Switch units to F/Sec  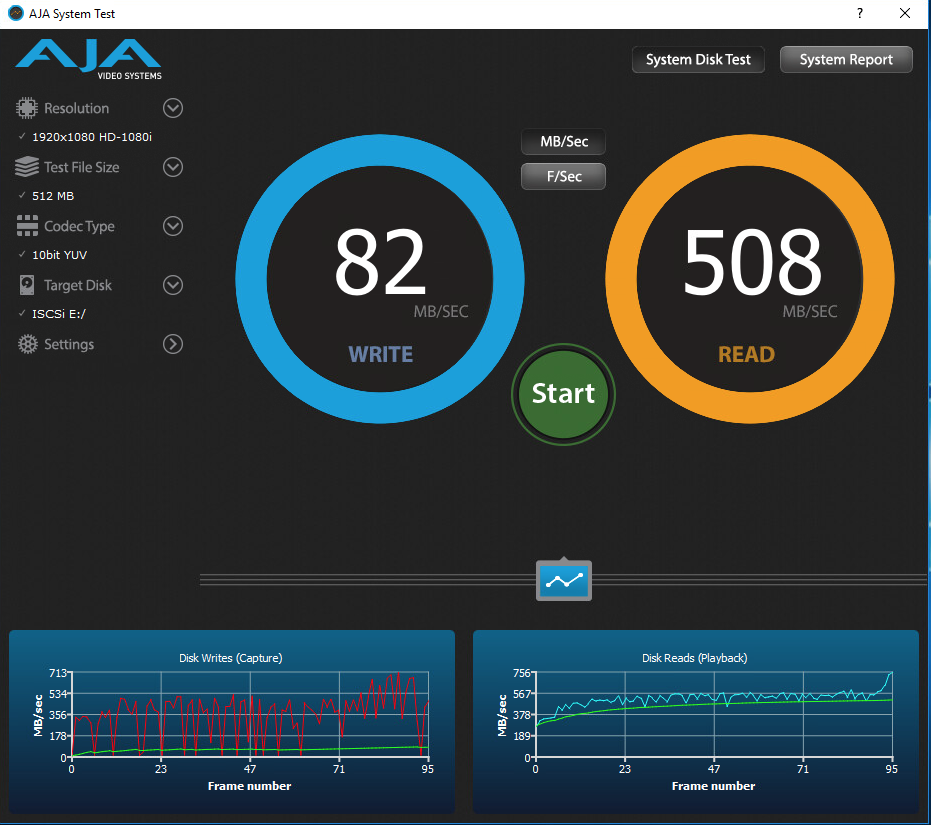[563, 176]
